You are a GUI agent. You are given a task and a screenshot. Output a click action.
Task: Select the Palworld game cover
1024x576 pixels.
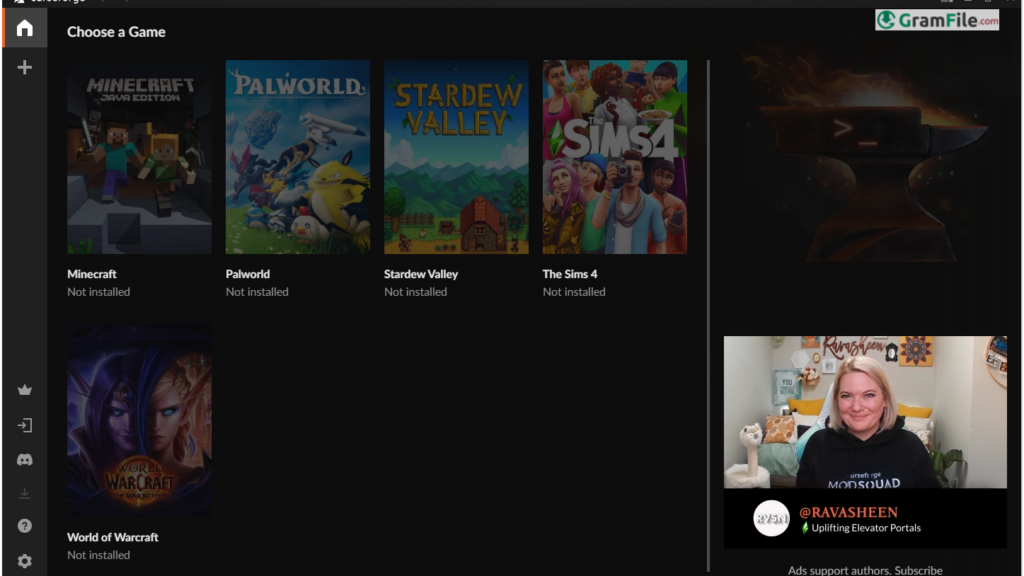coord(298,157)
